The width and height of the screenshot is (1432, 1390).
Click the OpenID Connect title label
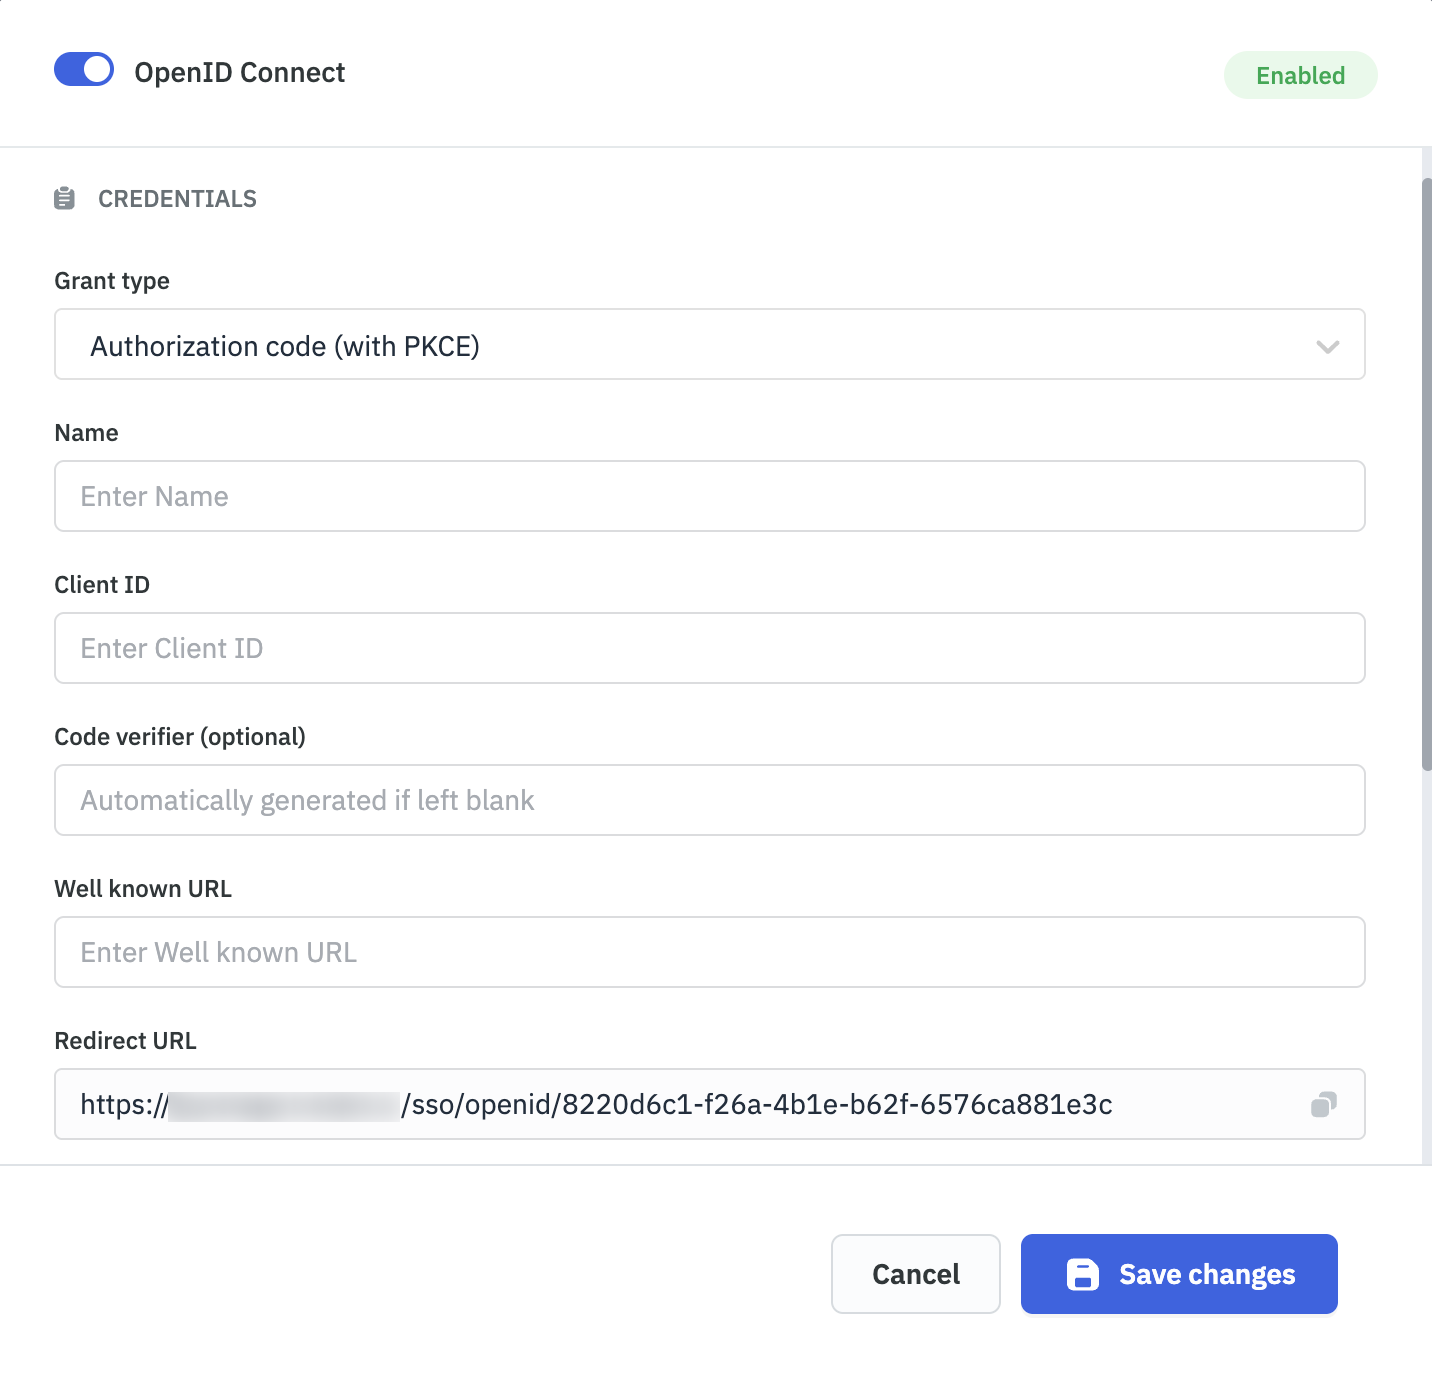(240, 71)
